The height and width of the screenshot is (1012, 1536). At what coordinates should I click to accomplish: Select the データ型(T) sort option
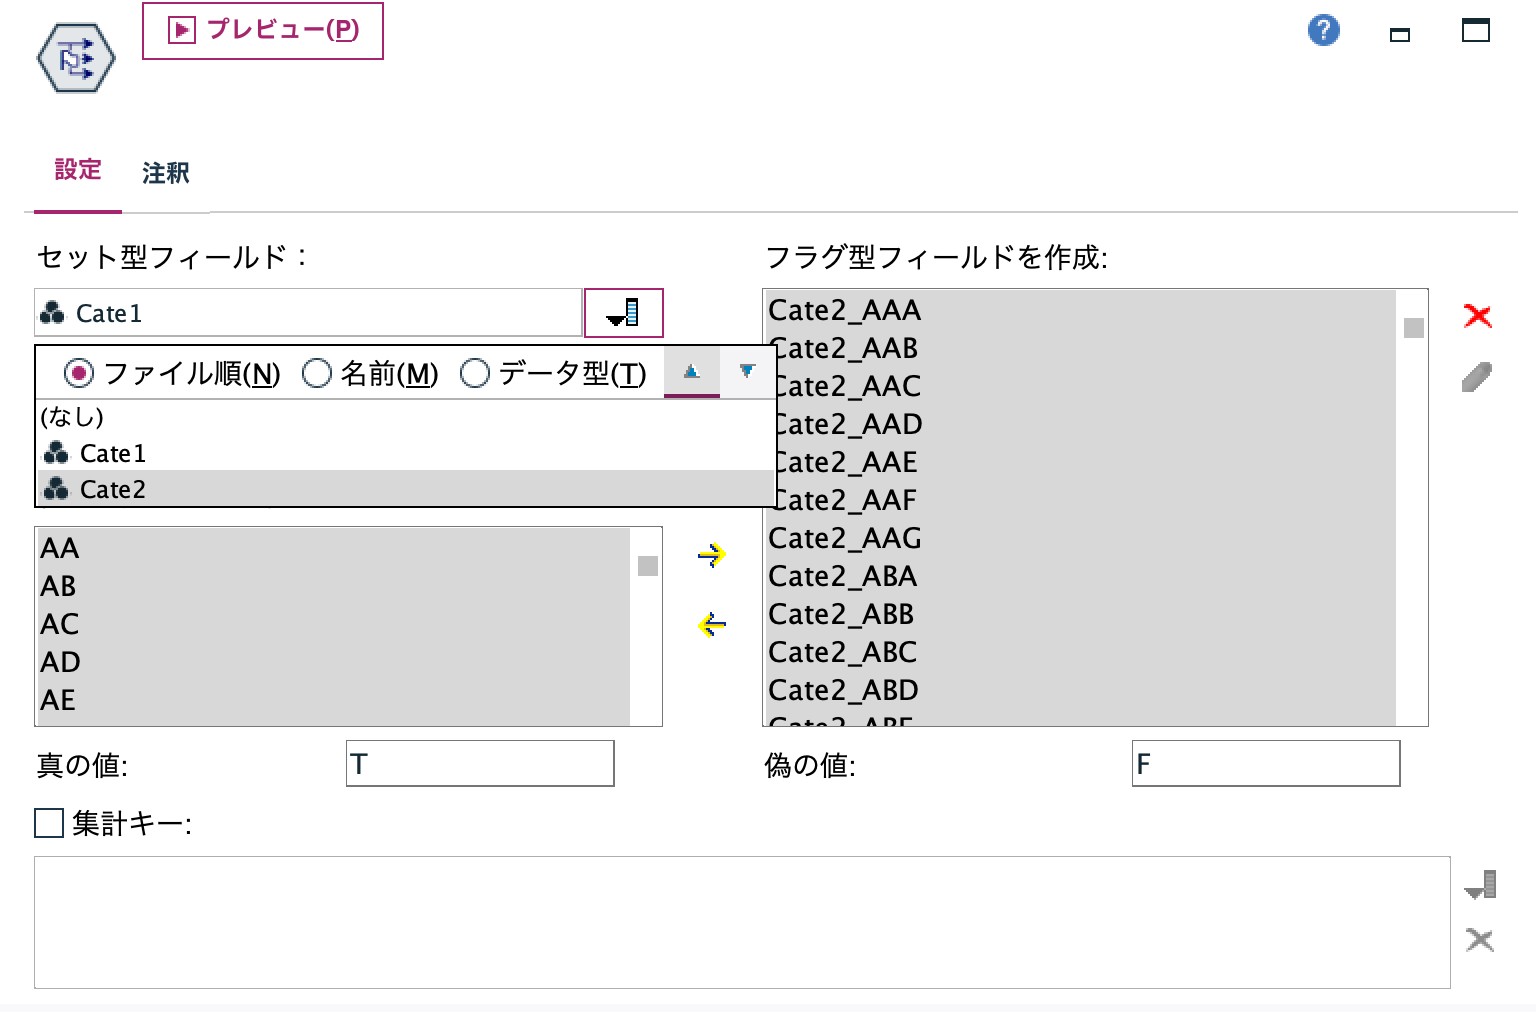pos(475,372)
